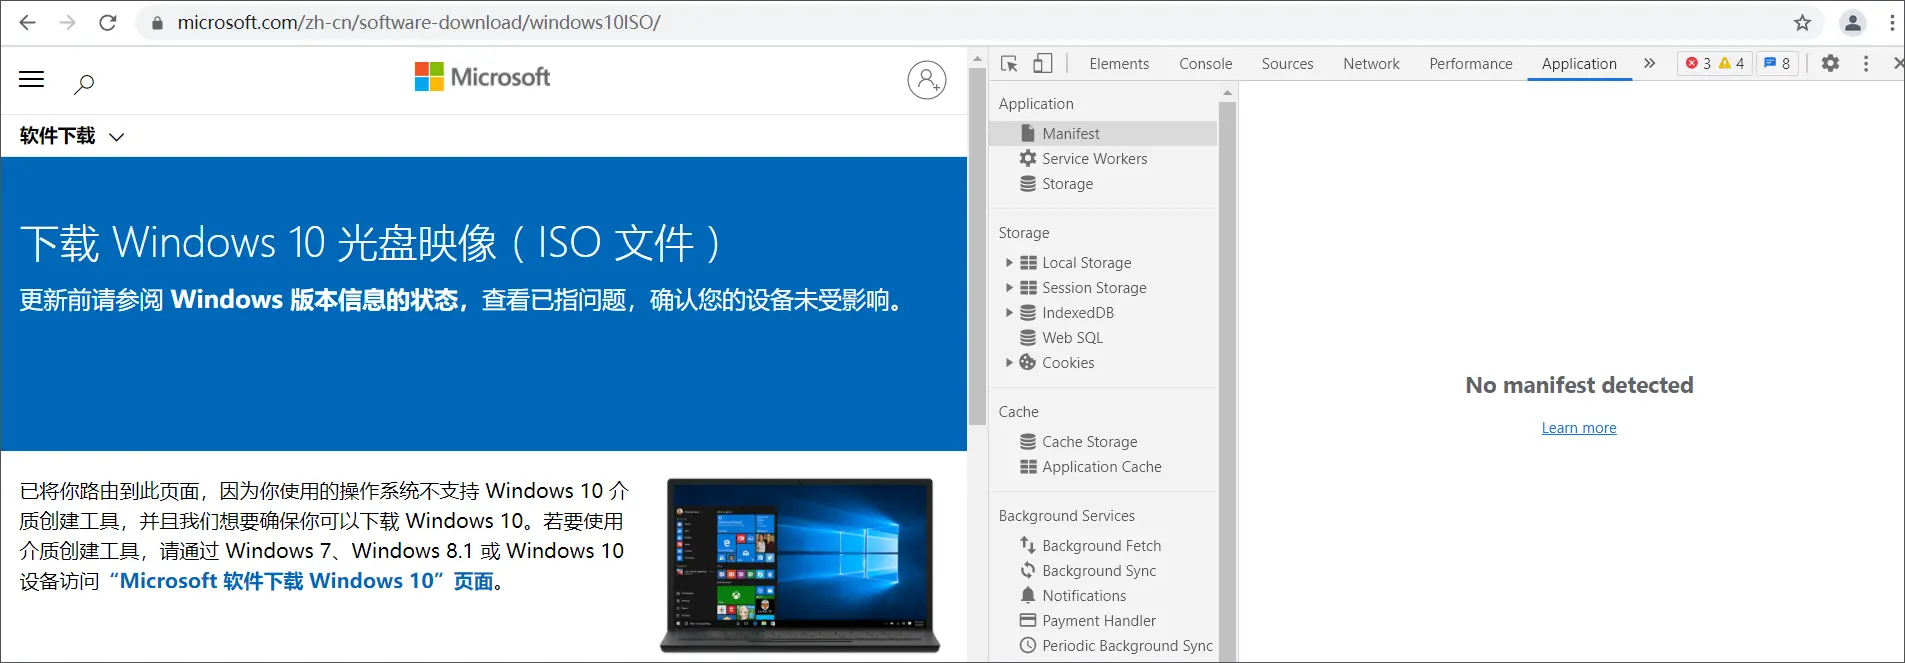
Task: Click the browser forward arrow
Action: pos(67,22)
